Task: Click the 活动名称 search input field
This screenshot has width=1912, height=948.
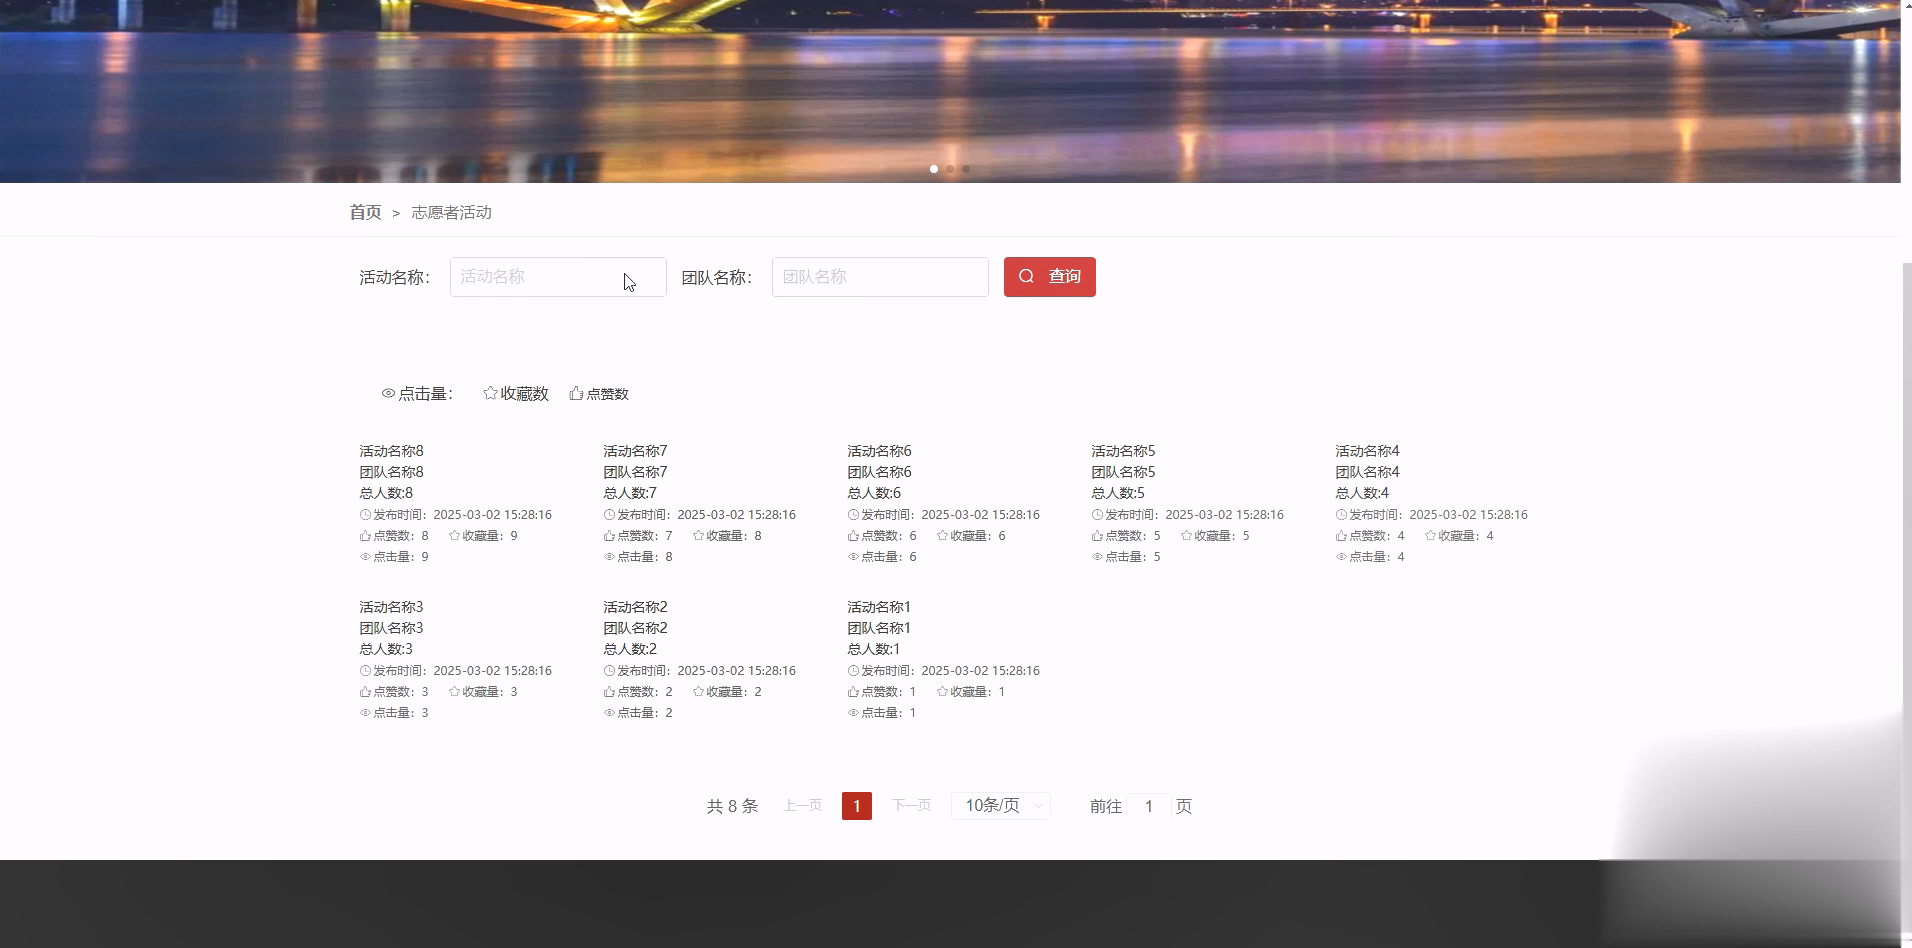Action: pyautogui.click(x=557, y=276)
